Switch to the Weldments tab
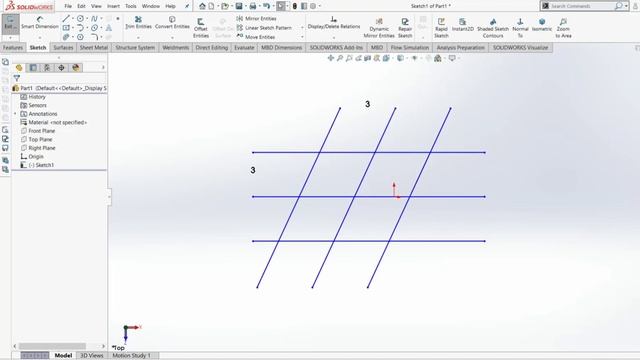 coord(176,48)
